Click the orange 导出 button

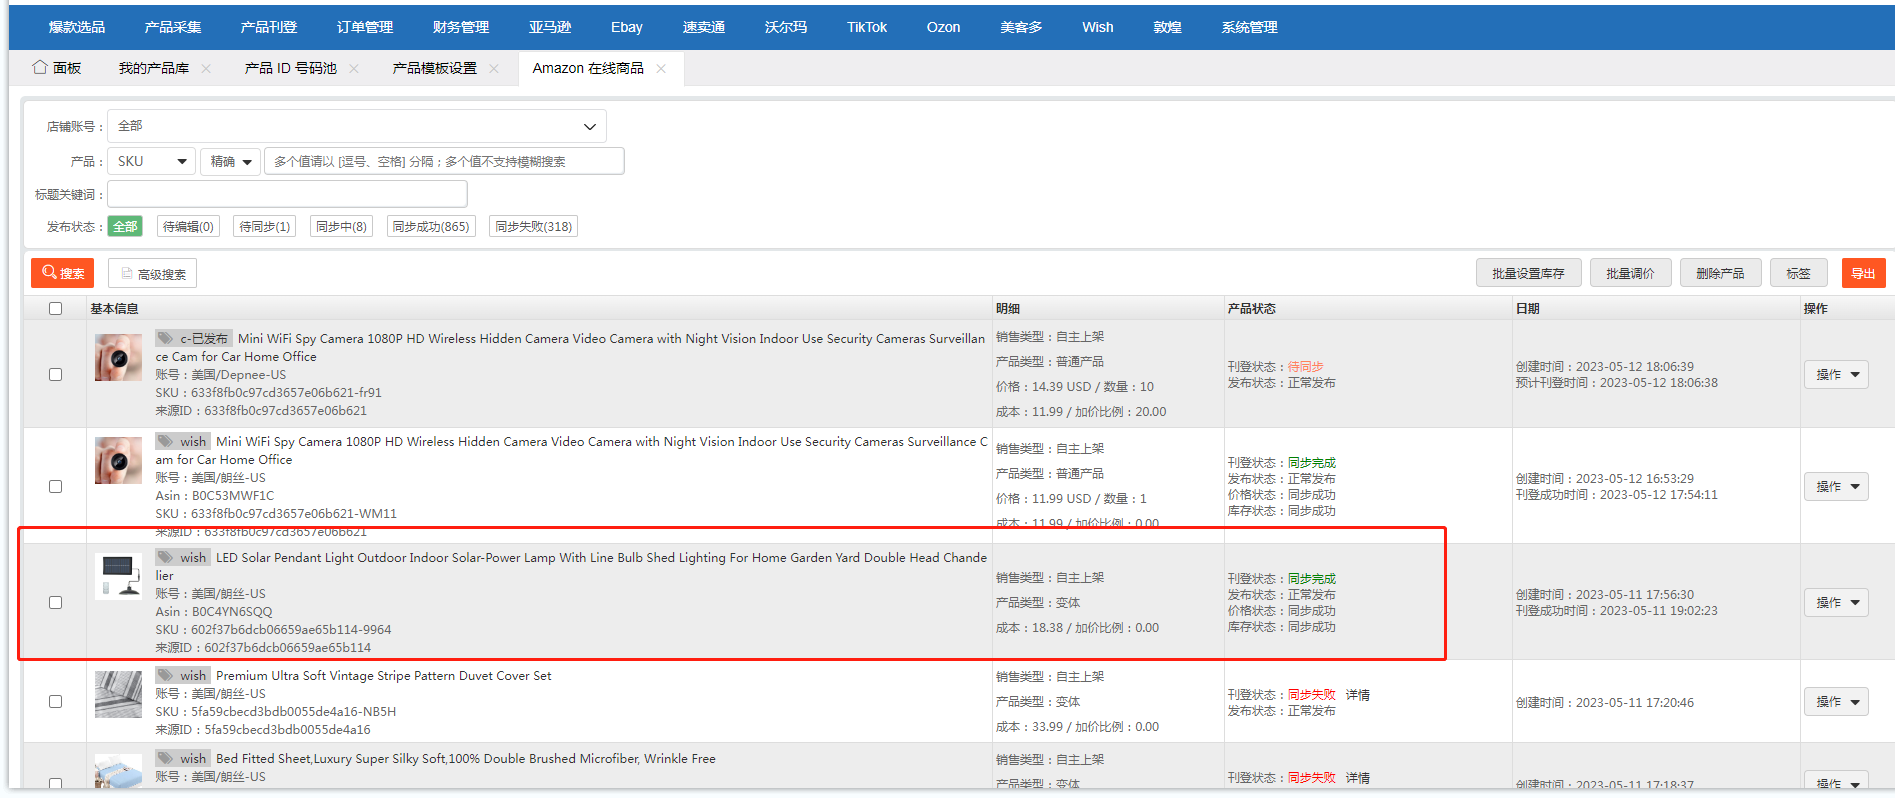tap(1863, 273)
